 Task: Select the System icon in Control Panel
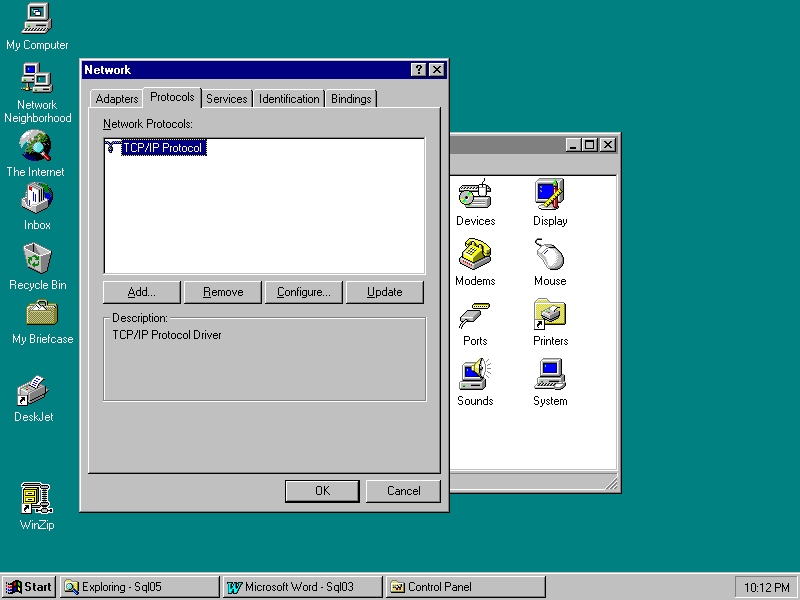click(550, 376)
